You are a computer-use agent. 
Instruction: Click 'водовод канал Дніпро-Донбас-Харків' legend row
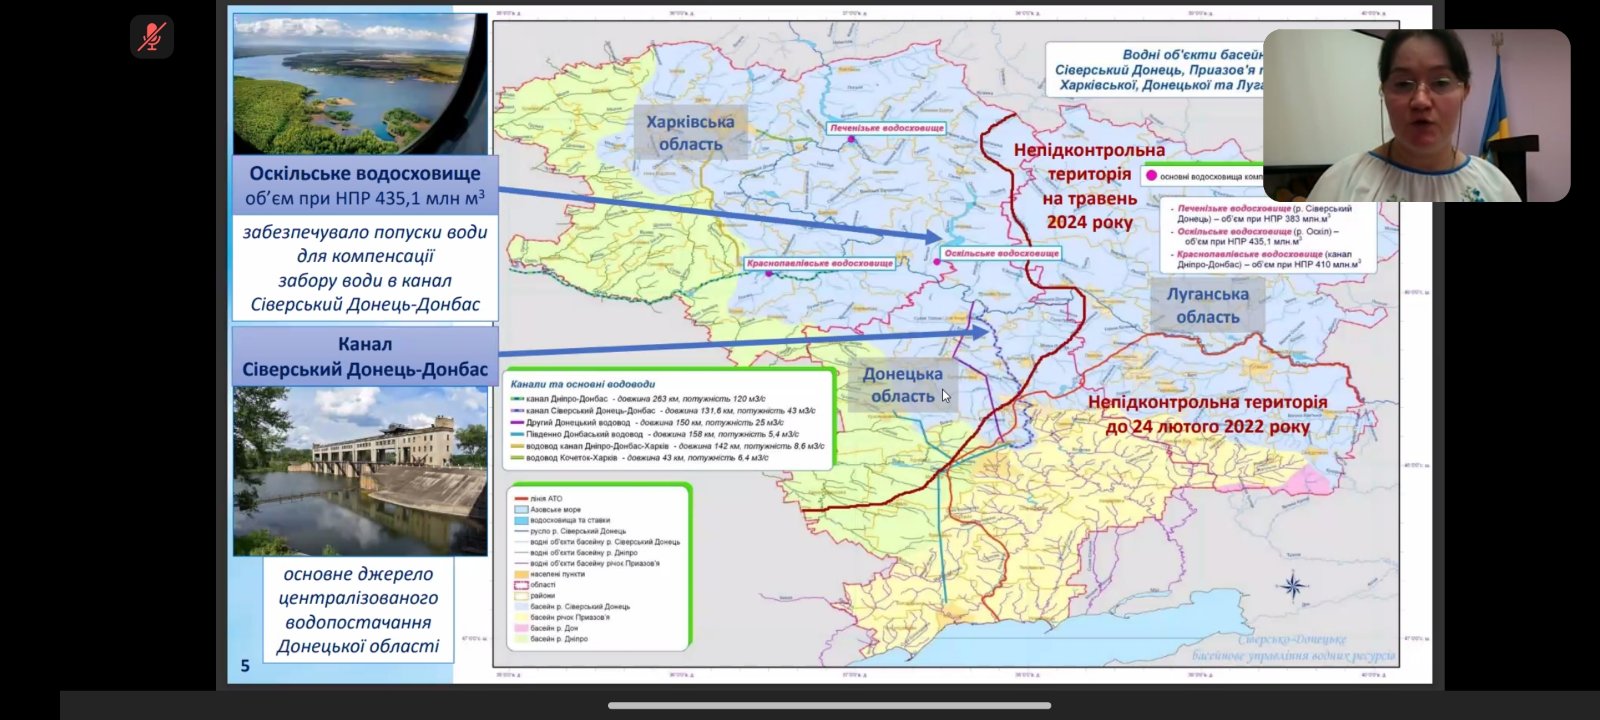tap(668, 446)
